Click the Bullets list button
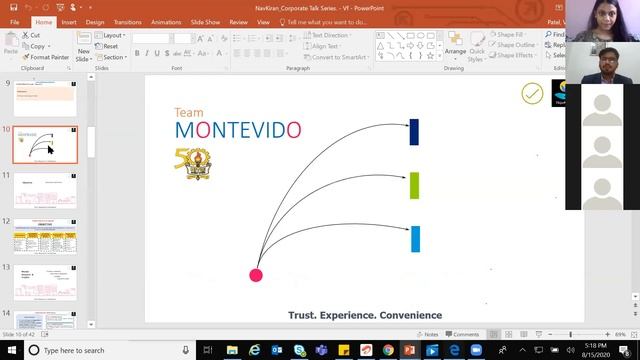Viewport: 640px width, 360px height. point(238,38)
